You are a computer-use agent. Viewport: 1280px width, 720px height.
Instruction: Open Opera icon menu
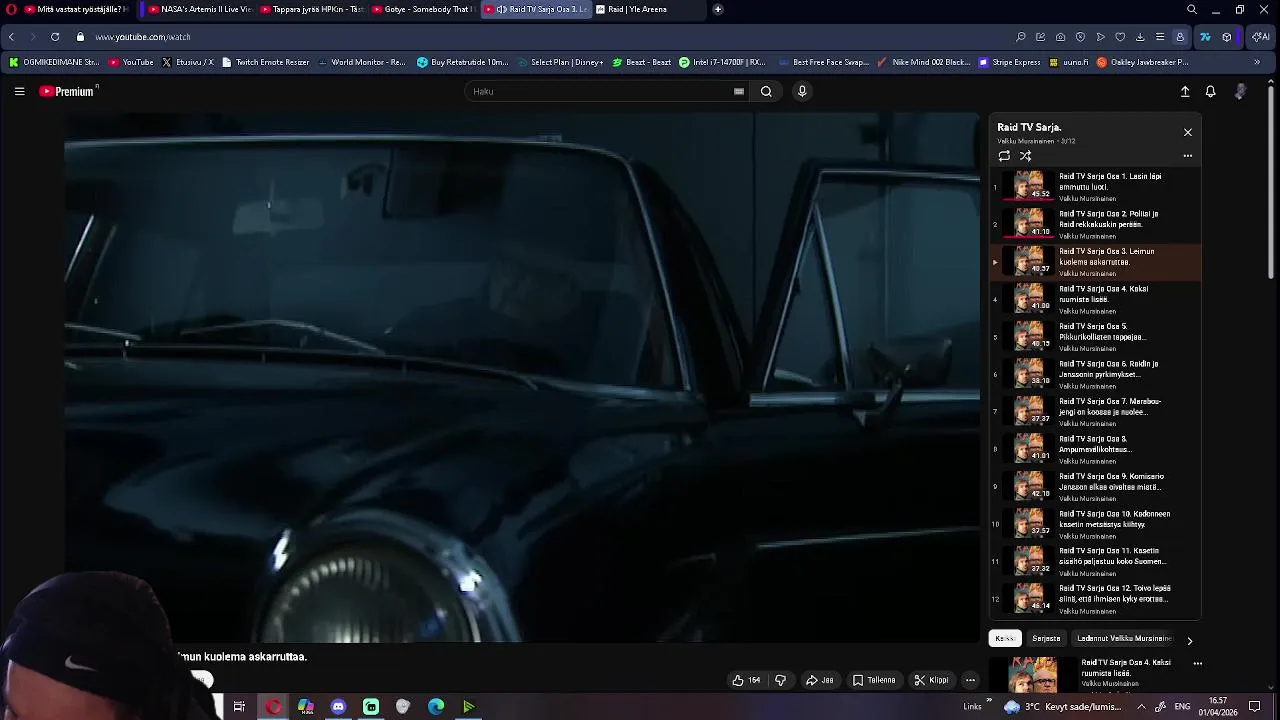click(11, 9)
